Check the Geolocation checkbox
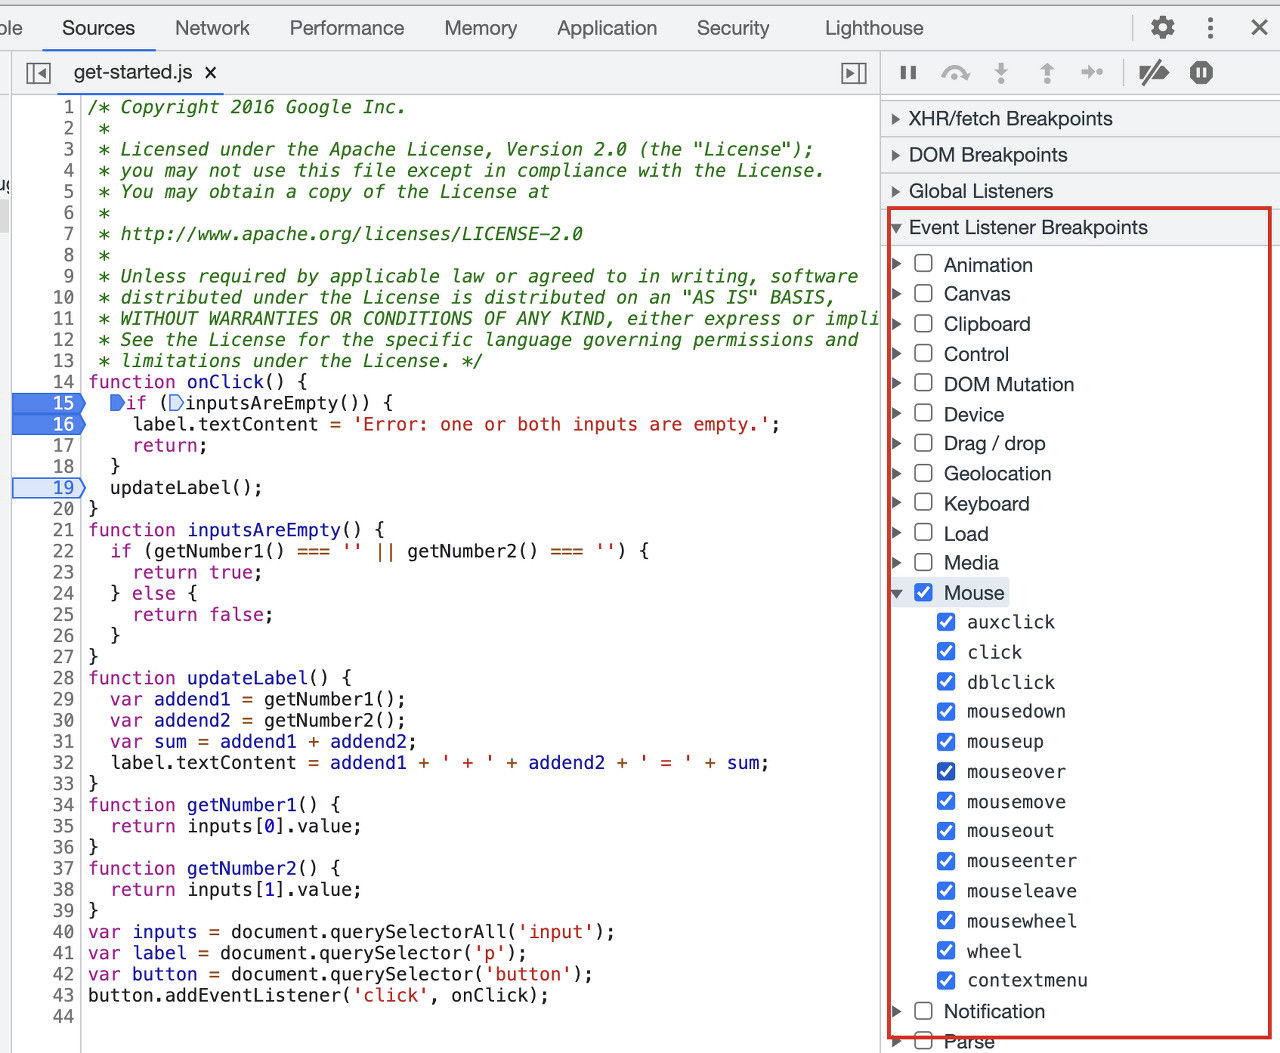This screenshot has height=1053, width=1280. 924,472
